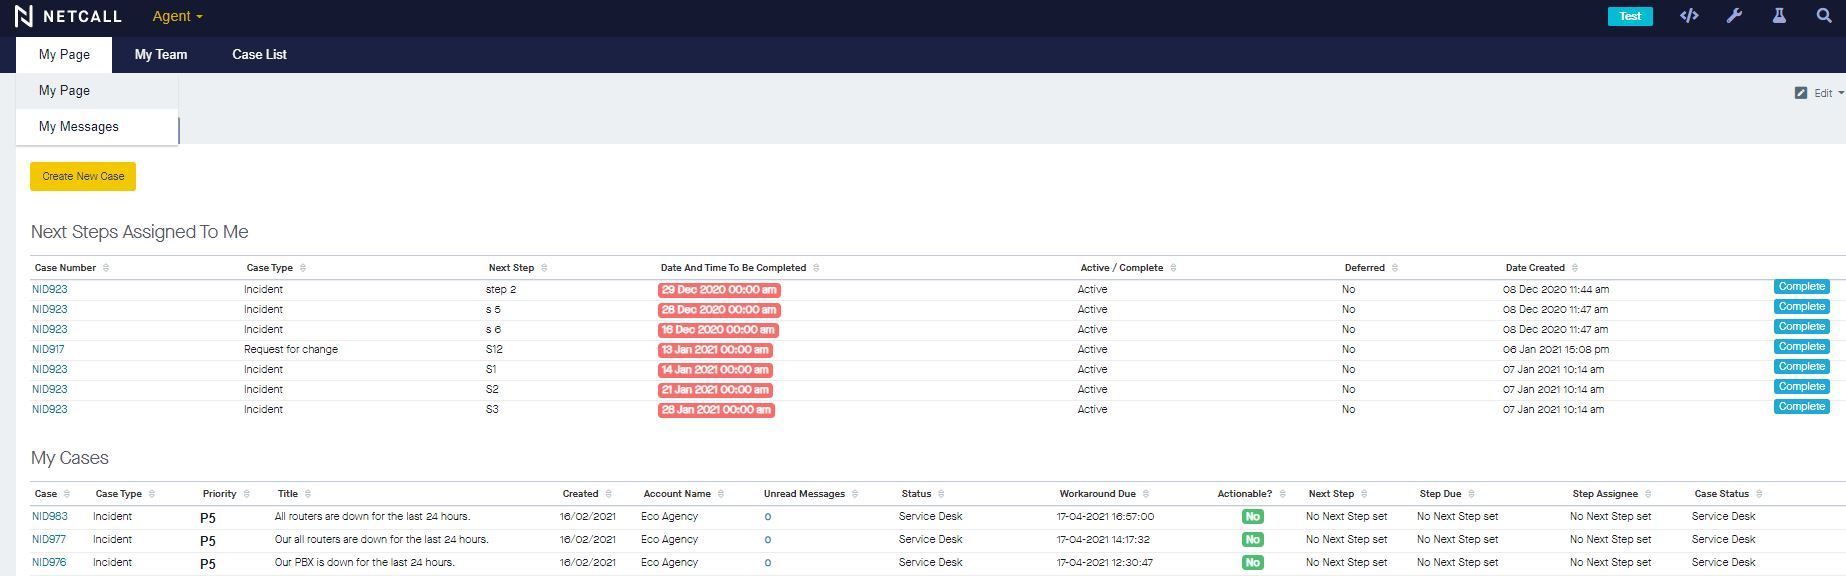Select My Messages from the submenu
1846x576 pixels.
(79, 127)
